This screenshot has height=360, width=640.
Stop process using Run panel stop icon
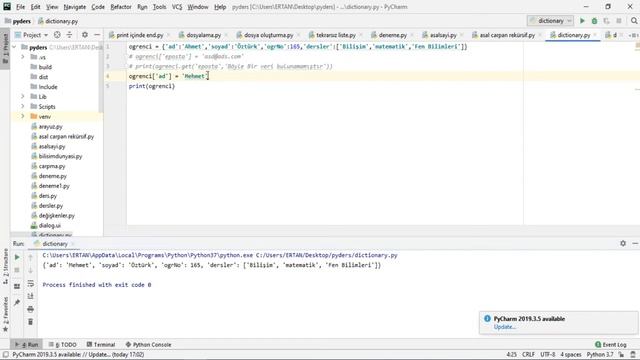(17, 270)
